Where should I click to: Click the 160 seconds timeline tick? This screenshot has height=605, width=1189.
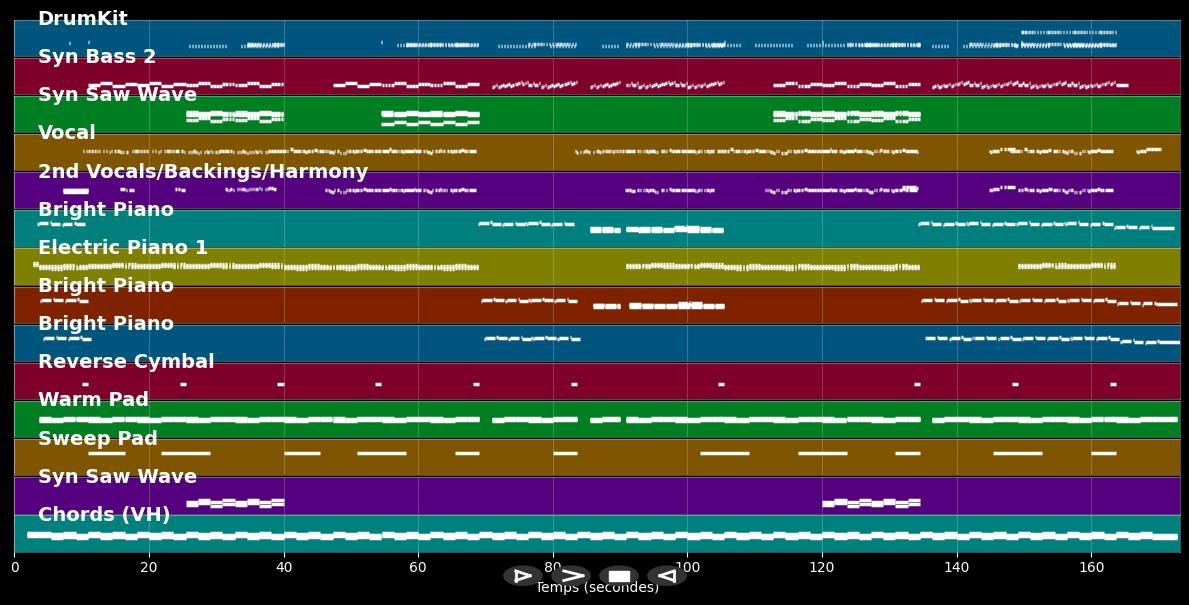point(1091,567)
